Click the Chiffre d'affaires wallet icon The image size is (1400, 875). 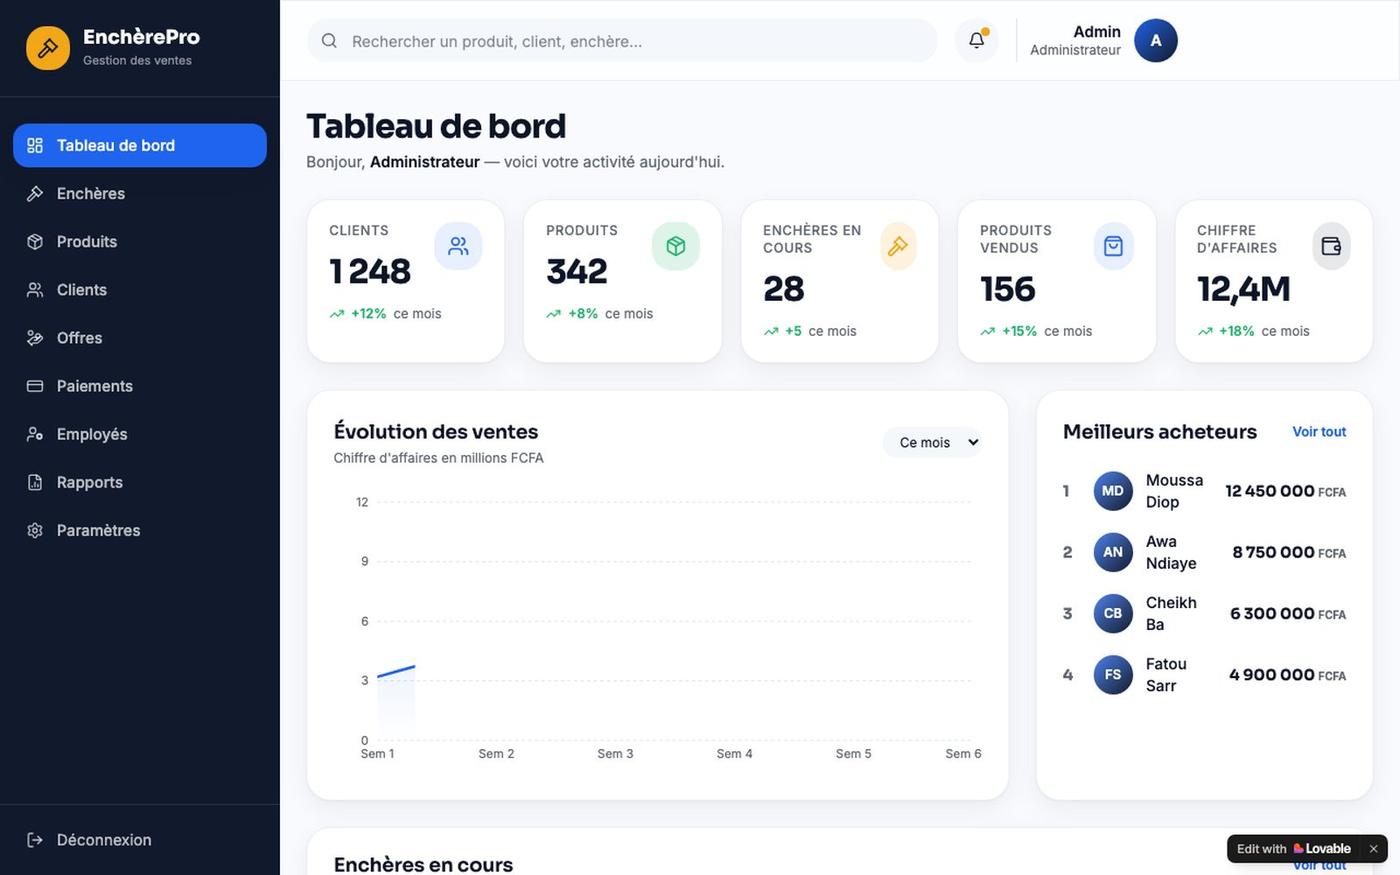pos(1331,246)
